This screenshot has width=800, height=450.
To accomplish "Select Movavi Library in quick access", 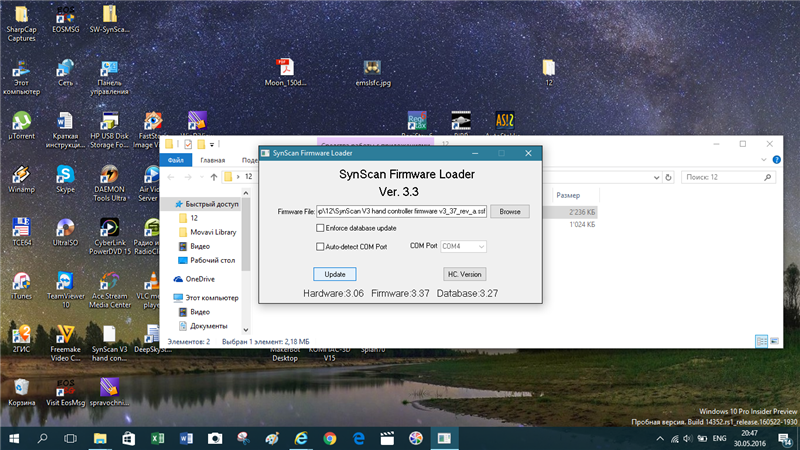I will coord(212,231).
